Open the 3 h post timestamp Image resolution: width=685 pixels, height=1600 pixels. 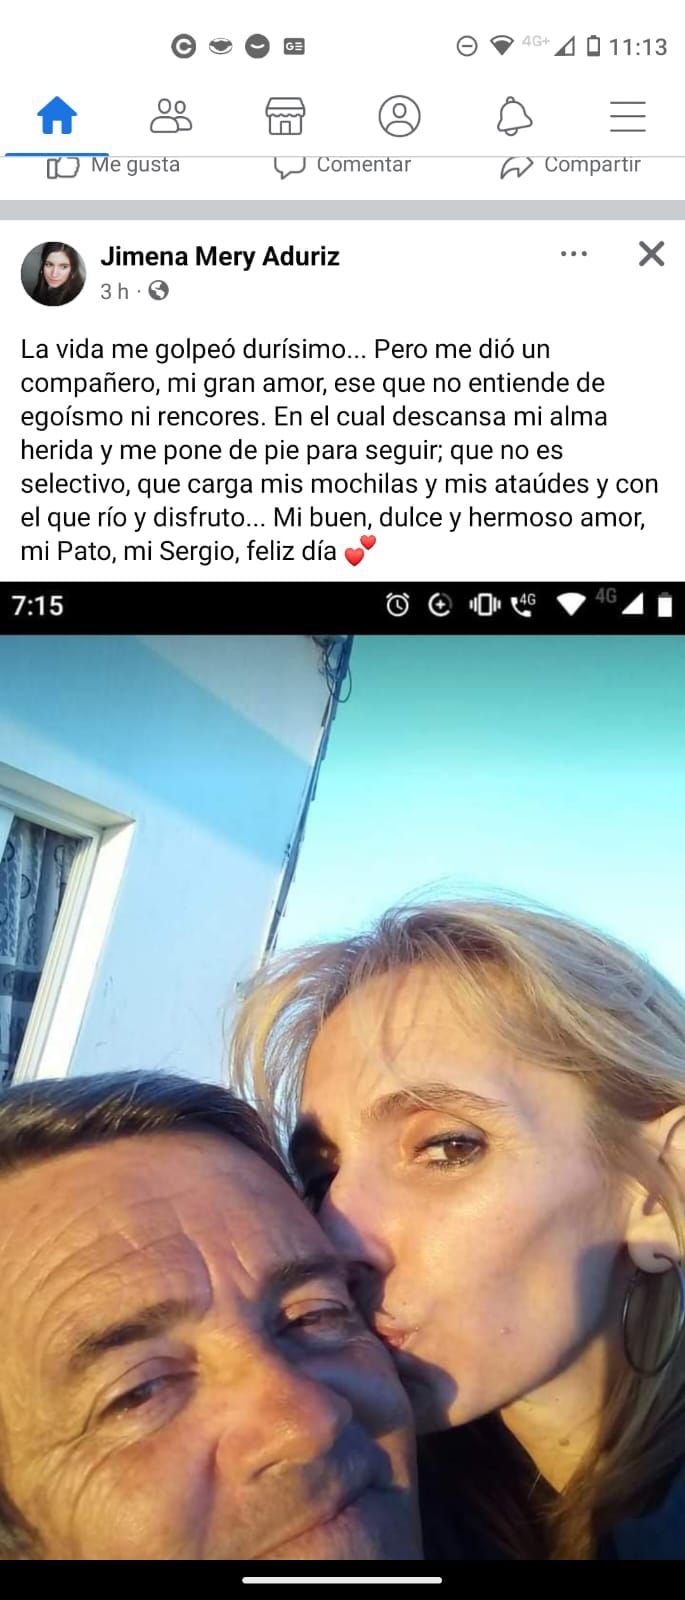coord(114,291)
